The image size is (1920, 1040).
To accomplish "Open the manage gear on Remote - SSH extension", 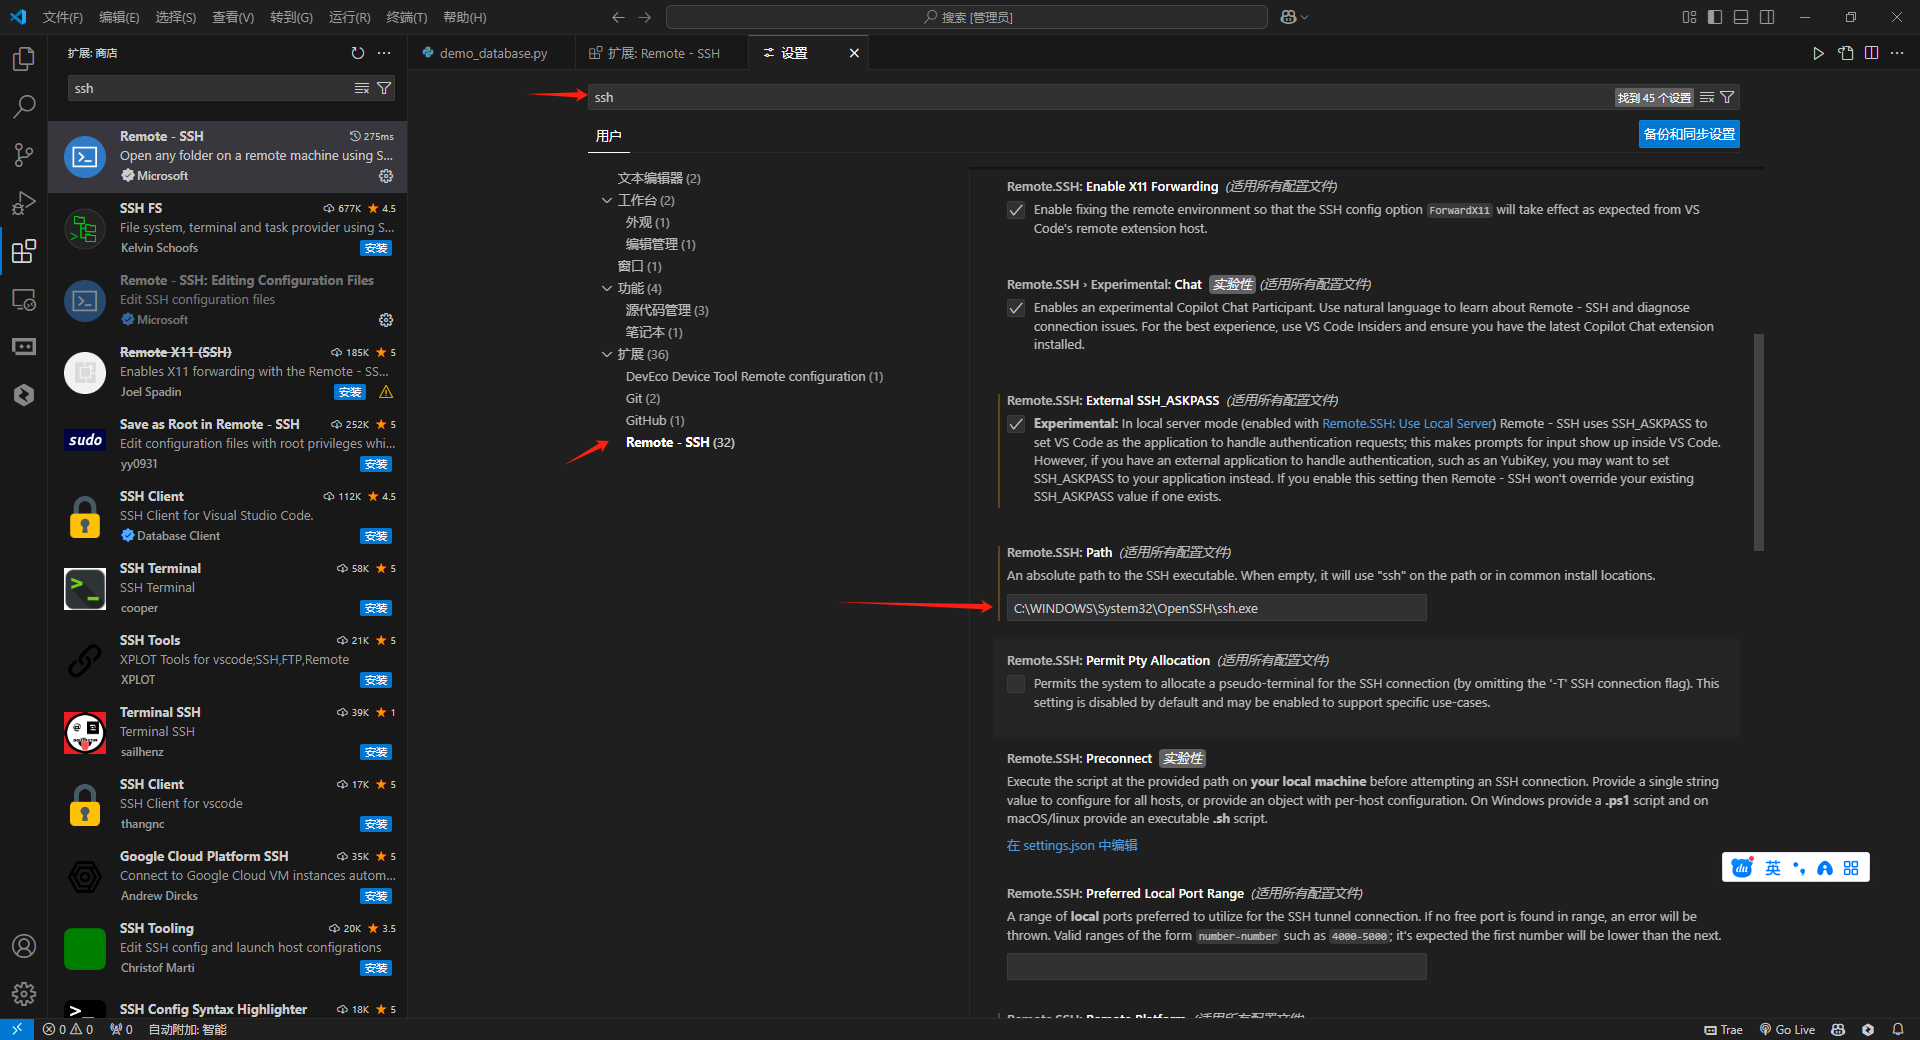I will 386,175.
